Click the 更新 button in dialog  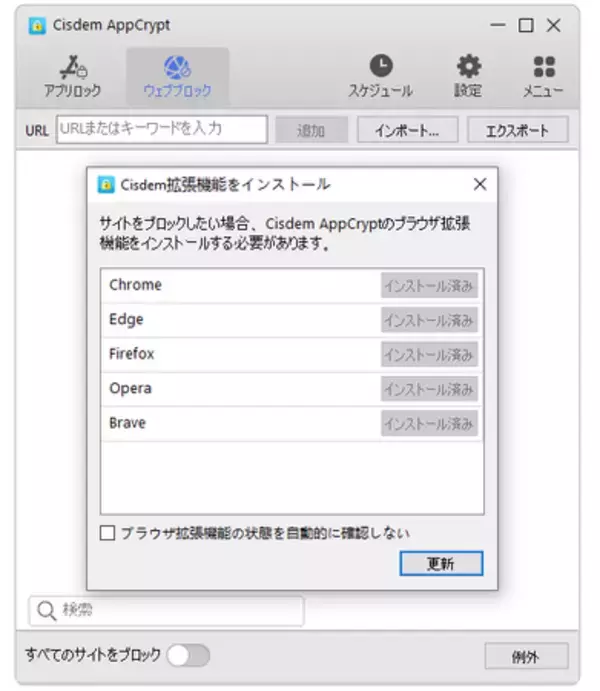click(441, 564)
